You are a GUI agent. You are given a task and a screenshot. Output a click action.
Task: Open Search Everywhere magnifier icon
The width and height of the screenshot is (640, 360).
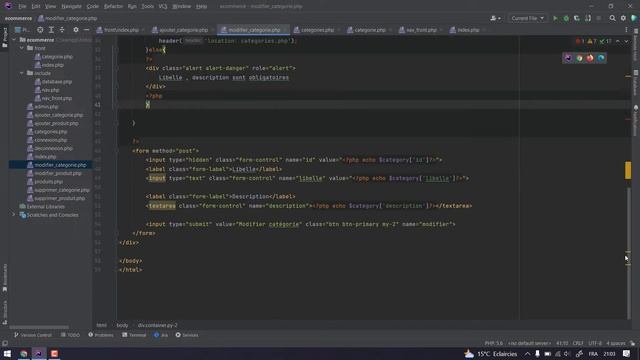coord(612,18)
